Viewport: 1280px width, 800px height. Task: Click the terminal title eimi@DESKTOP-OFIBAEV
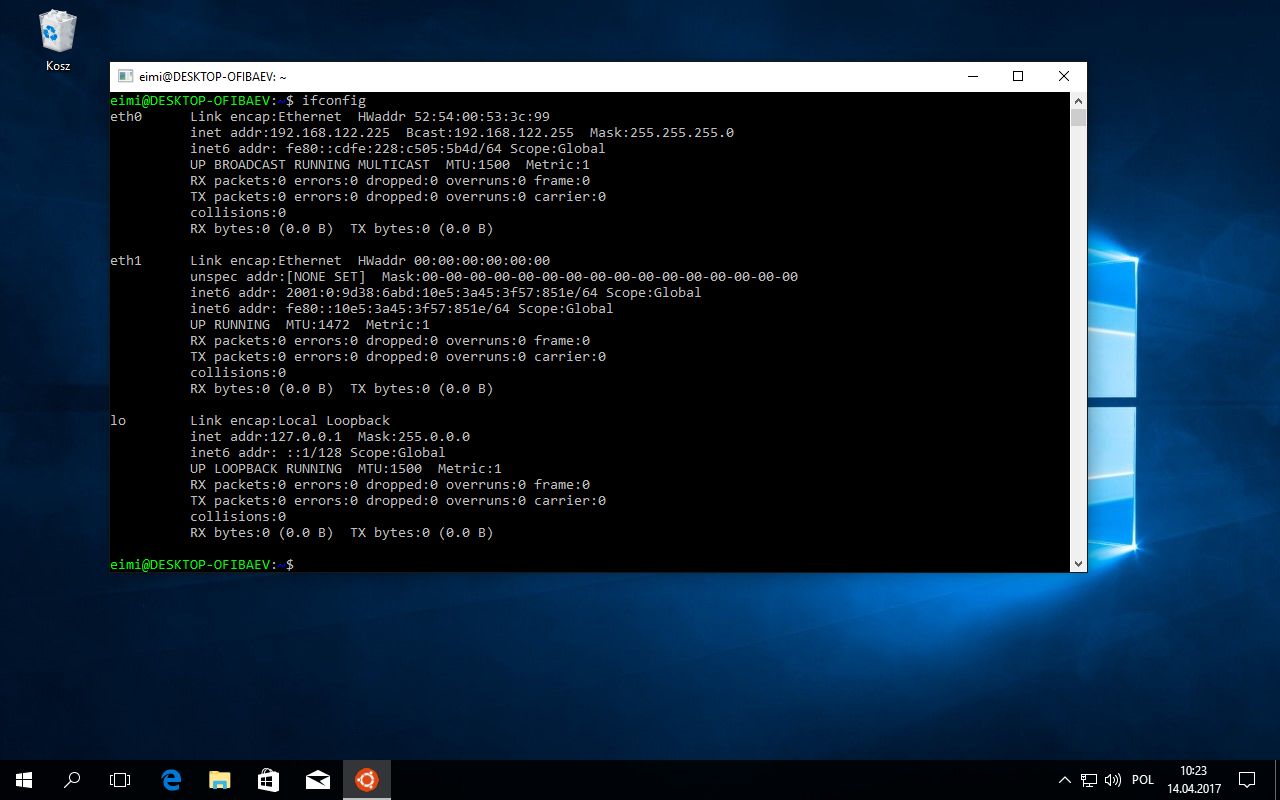(x=213, y=76)
